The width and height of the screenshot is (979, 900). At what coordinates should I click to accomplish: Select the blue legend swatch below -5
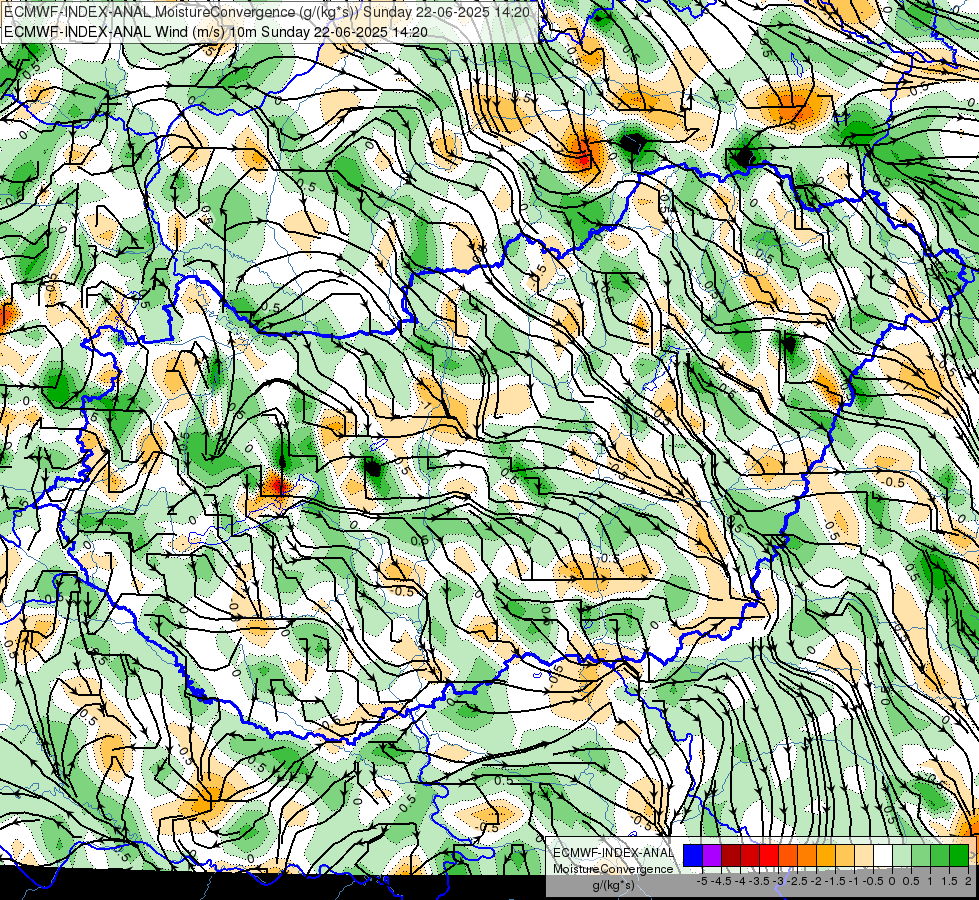(693, 856)
